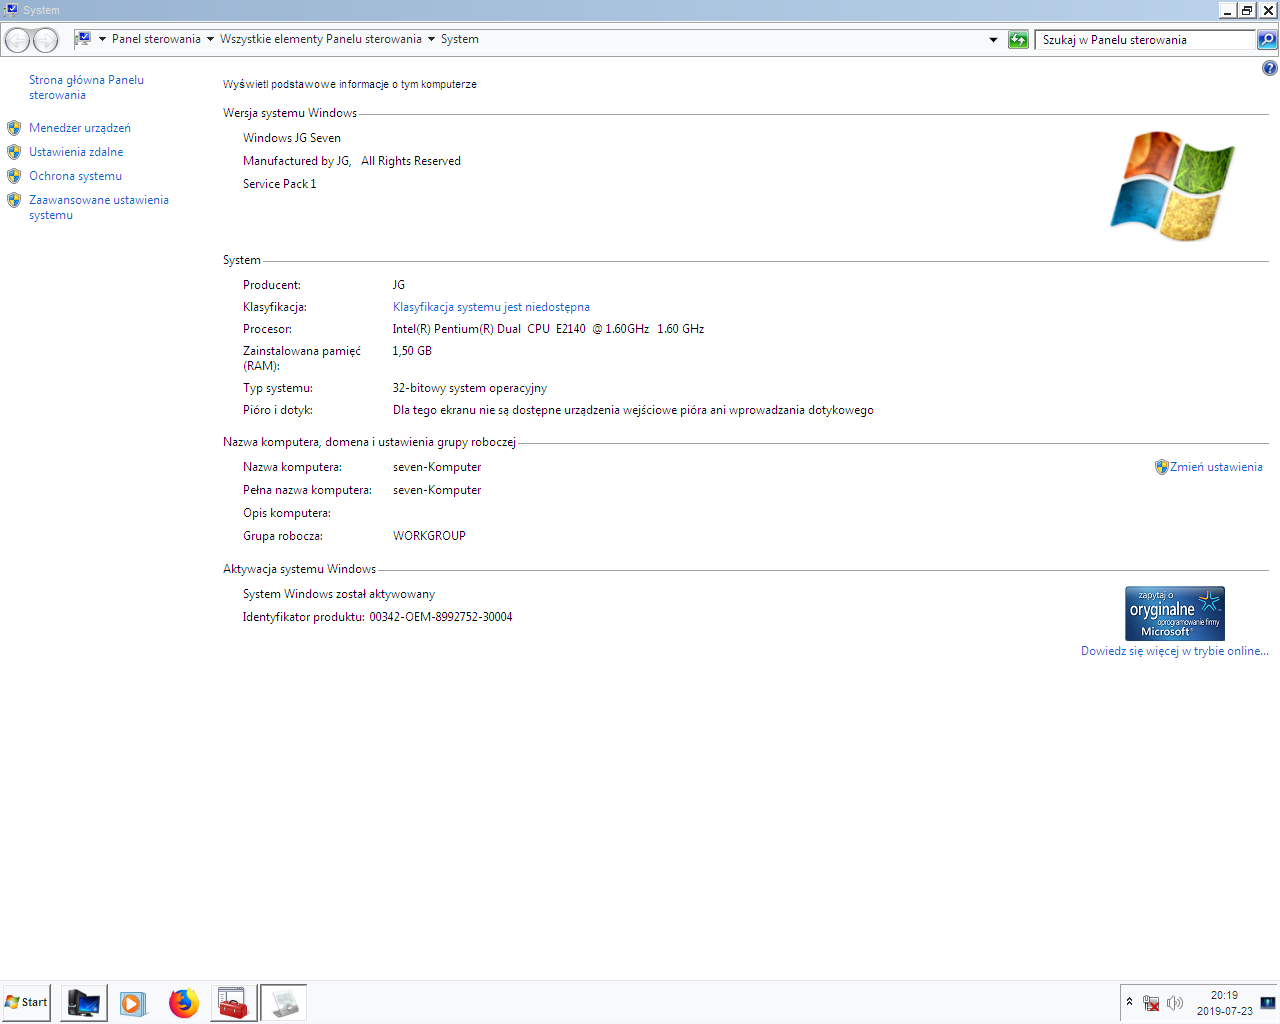Screen dimensions: 1280x1024
Task: Open address bar history dropdown
Action: click(x=993, y=40)
